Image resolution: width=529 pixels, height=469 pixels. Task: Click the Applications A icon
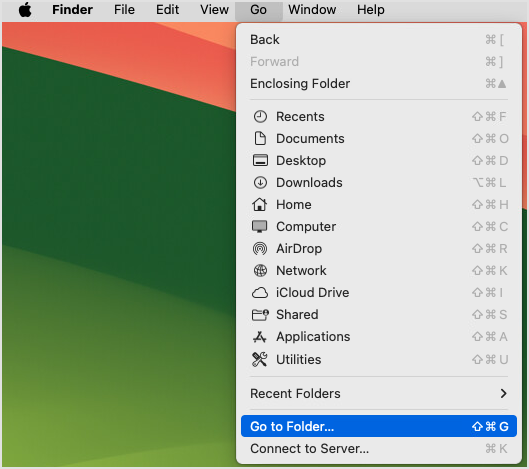point(259,337)
